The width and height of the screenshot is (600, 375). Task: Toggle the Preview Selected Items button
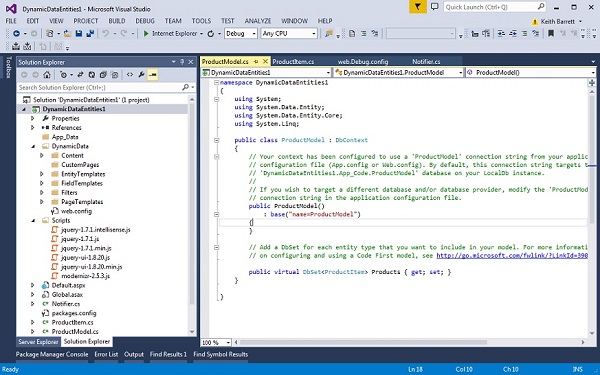point(153,75)
